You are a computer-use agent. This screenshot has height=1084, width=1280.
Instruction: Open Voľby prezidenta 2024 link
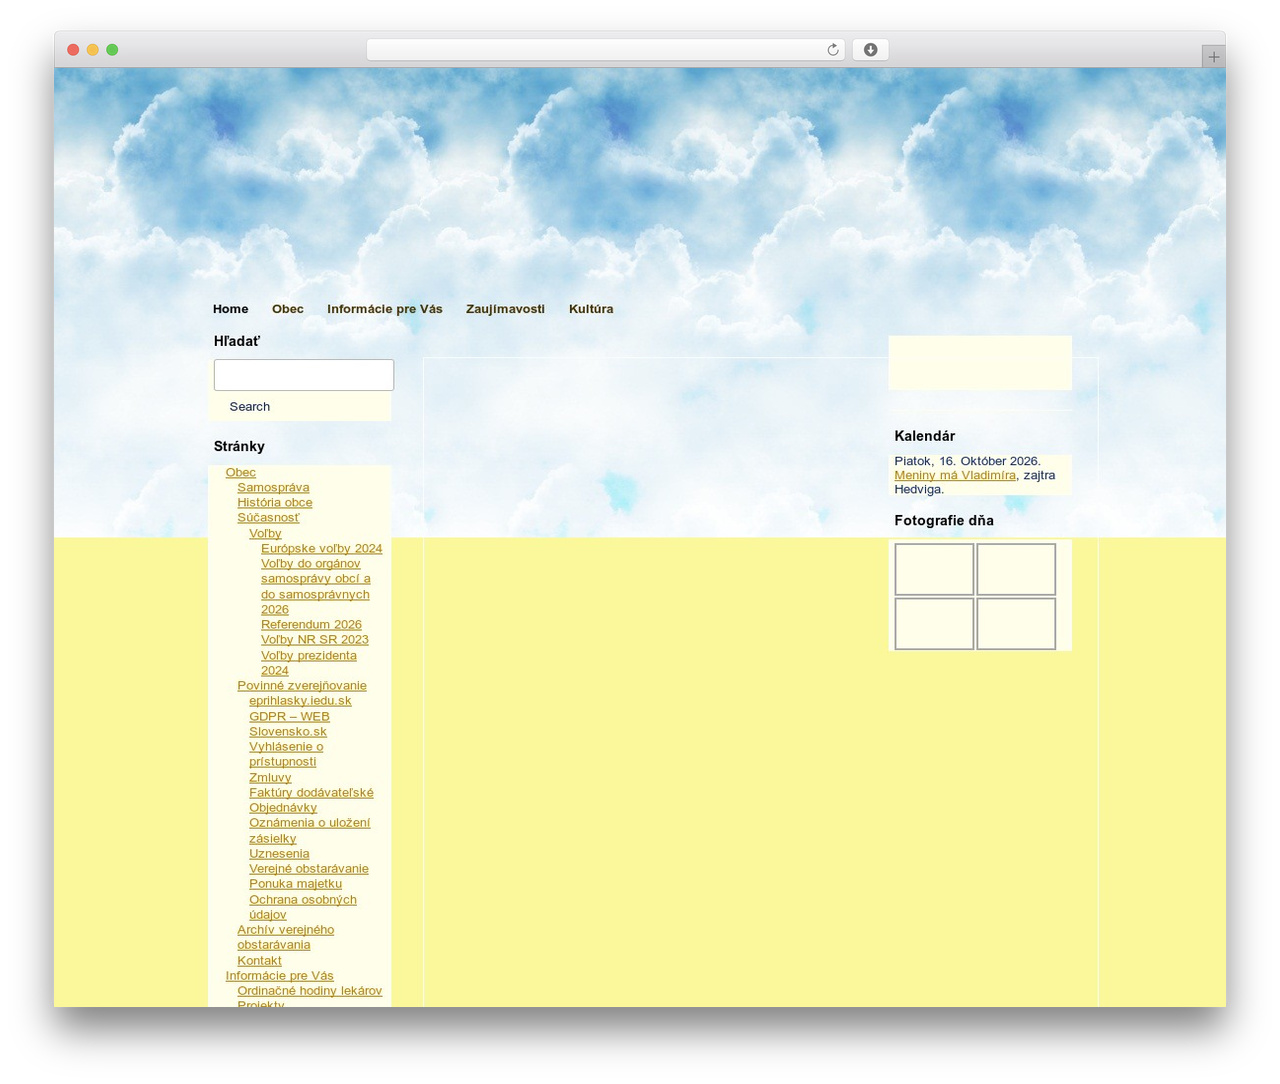point(309,663)
